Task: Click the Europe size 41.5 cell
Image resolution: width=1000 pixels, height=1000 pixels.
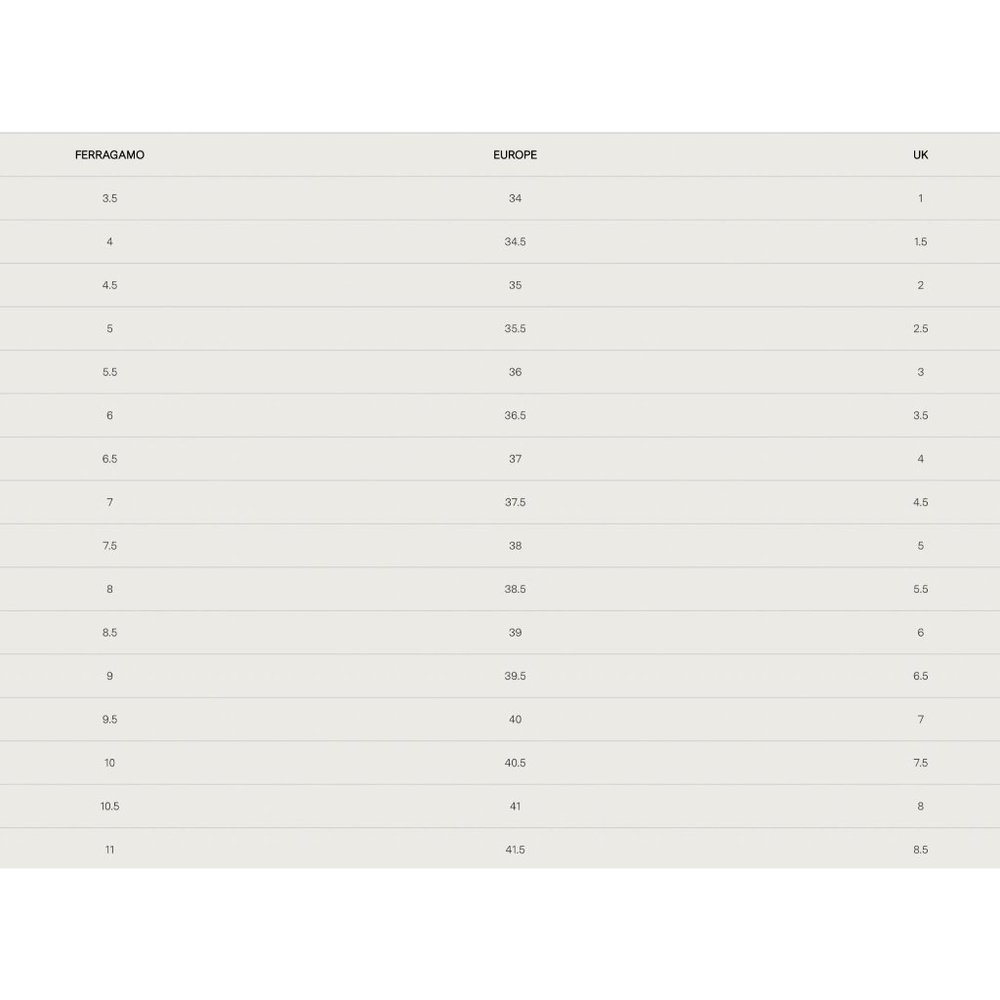Action: coord(515,850)
